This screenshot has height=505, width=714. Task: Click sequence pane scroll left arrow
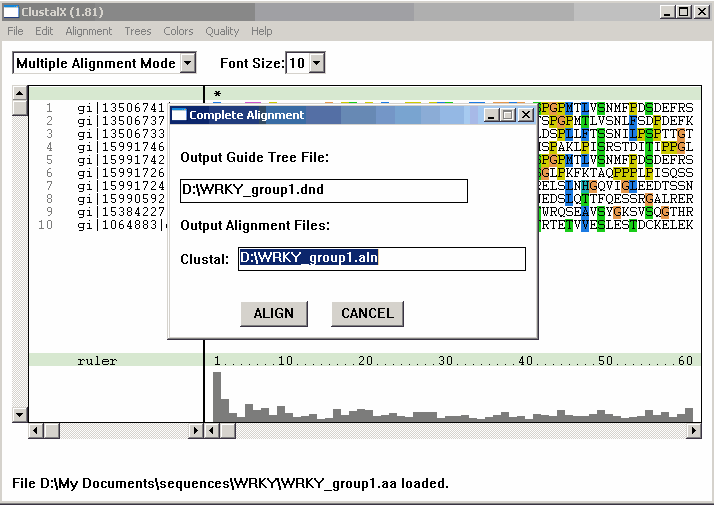coord(212,430)
